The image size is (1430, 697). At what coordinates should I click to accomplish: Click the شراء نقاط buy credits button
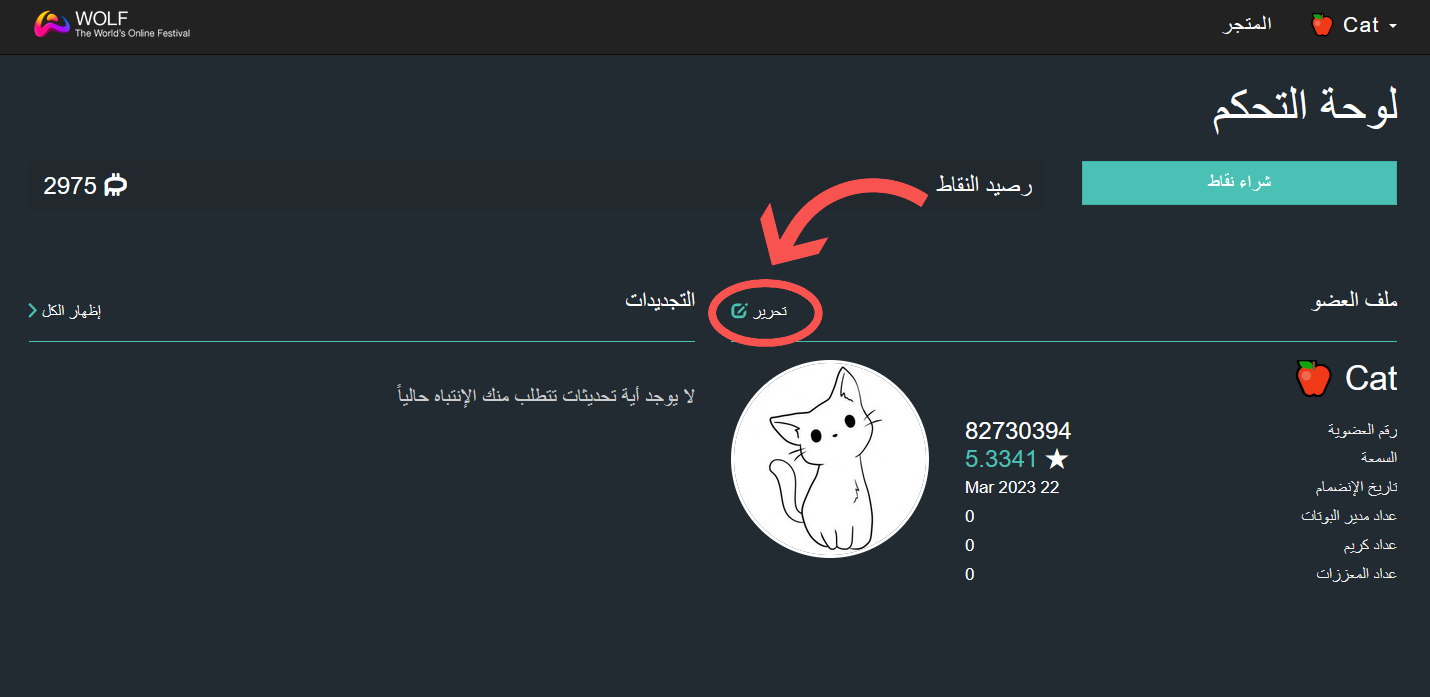pos(1239,183)
